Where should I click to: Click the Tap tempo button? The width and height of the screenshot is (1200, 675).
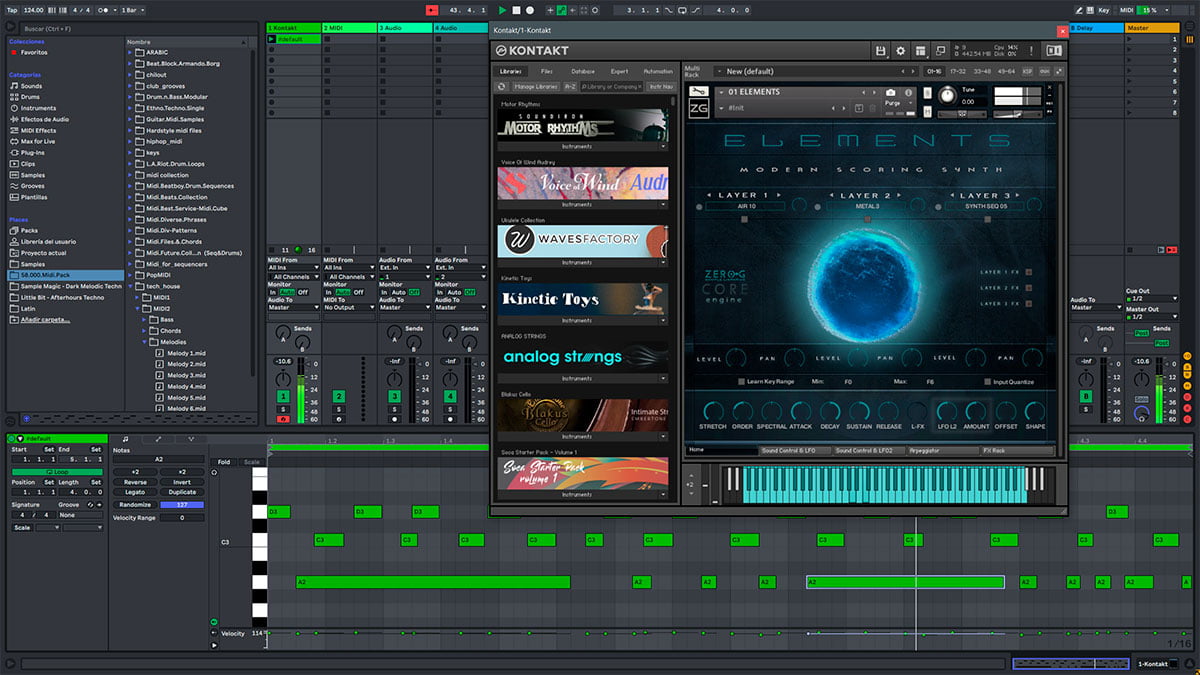pyautogui.click(x=10, y=10)
